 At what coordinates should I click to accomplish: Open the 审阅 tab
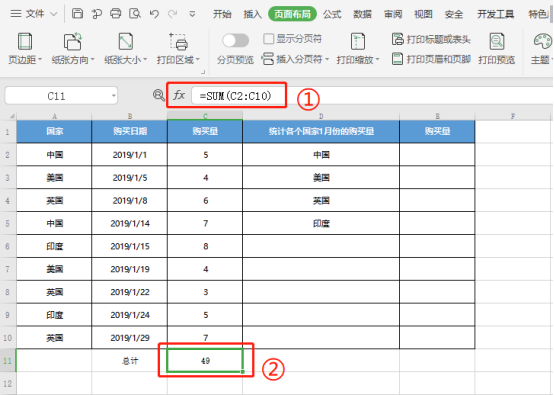point(393,14)
